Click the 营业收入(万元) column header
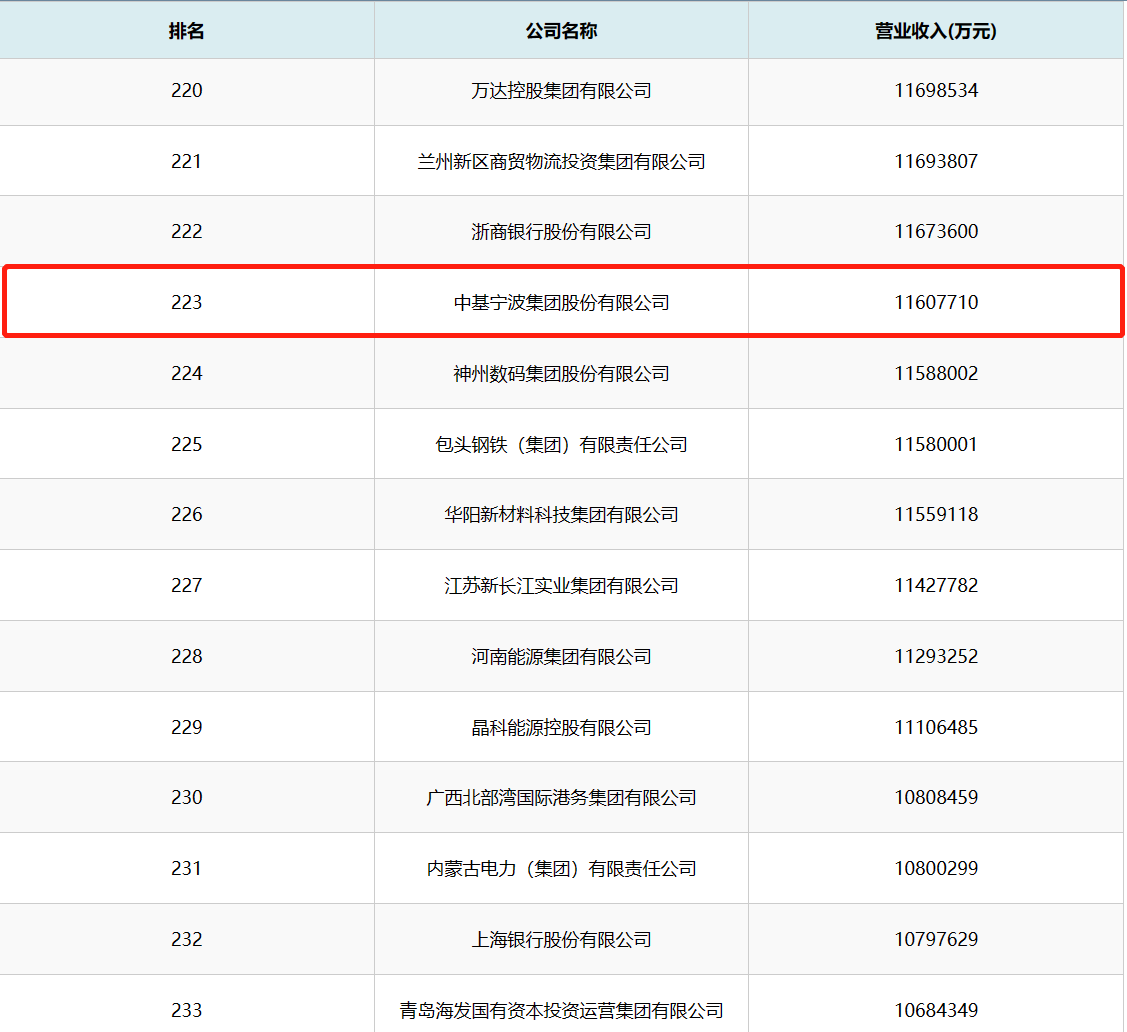 935,31
